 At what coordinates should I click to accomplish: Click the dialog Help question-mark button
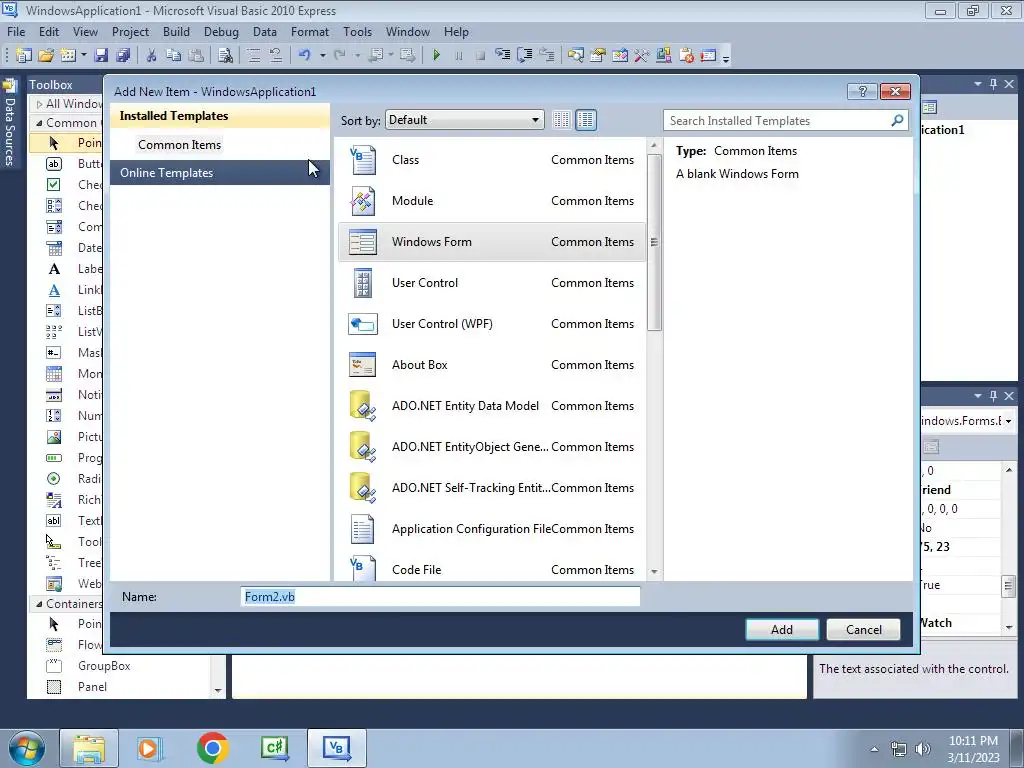coord(862,91)
